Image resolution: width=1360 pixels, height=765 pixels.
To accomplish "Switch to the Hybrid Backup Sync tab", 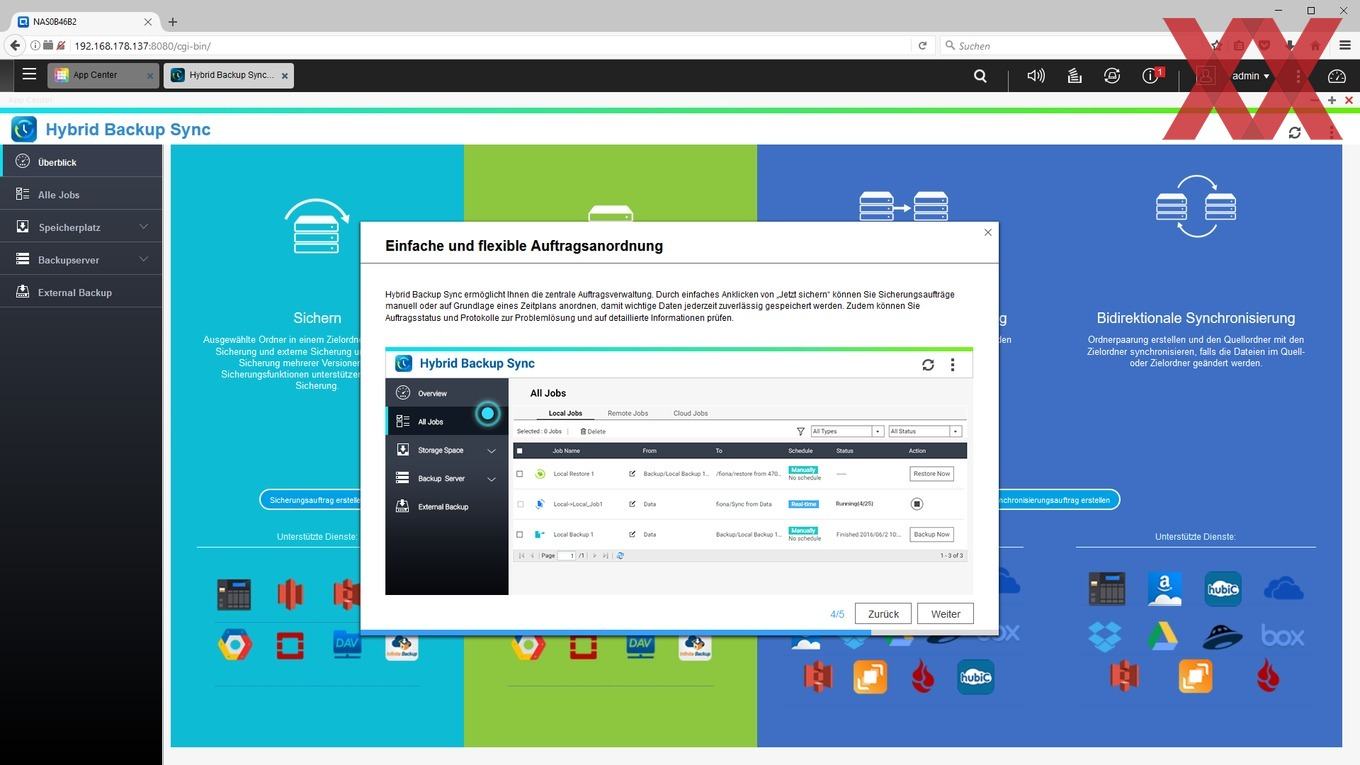I will tap(230, 75).
